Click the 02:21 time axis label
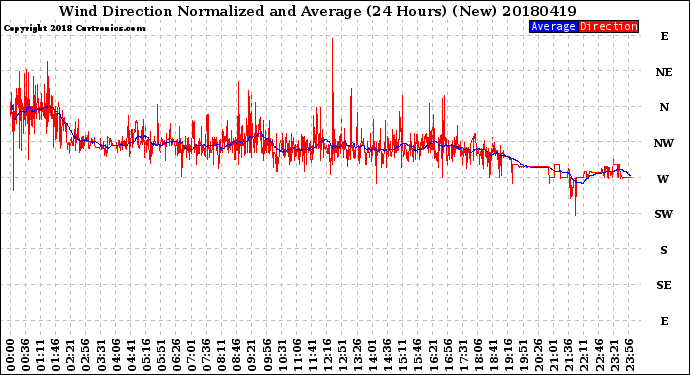This screenshot has height=375, width=690. (70, 355)
